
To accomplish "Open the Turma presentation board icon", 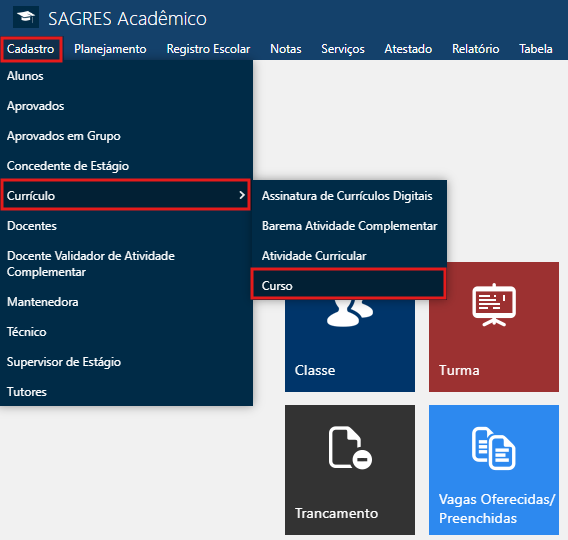I will (x=494, y=305).
